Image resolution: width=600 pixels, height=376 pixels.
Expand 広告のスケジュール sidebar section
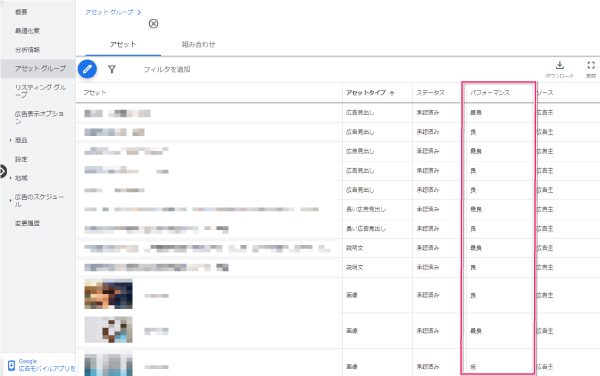pos(10,200)
